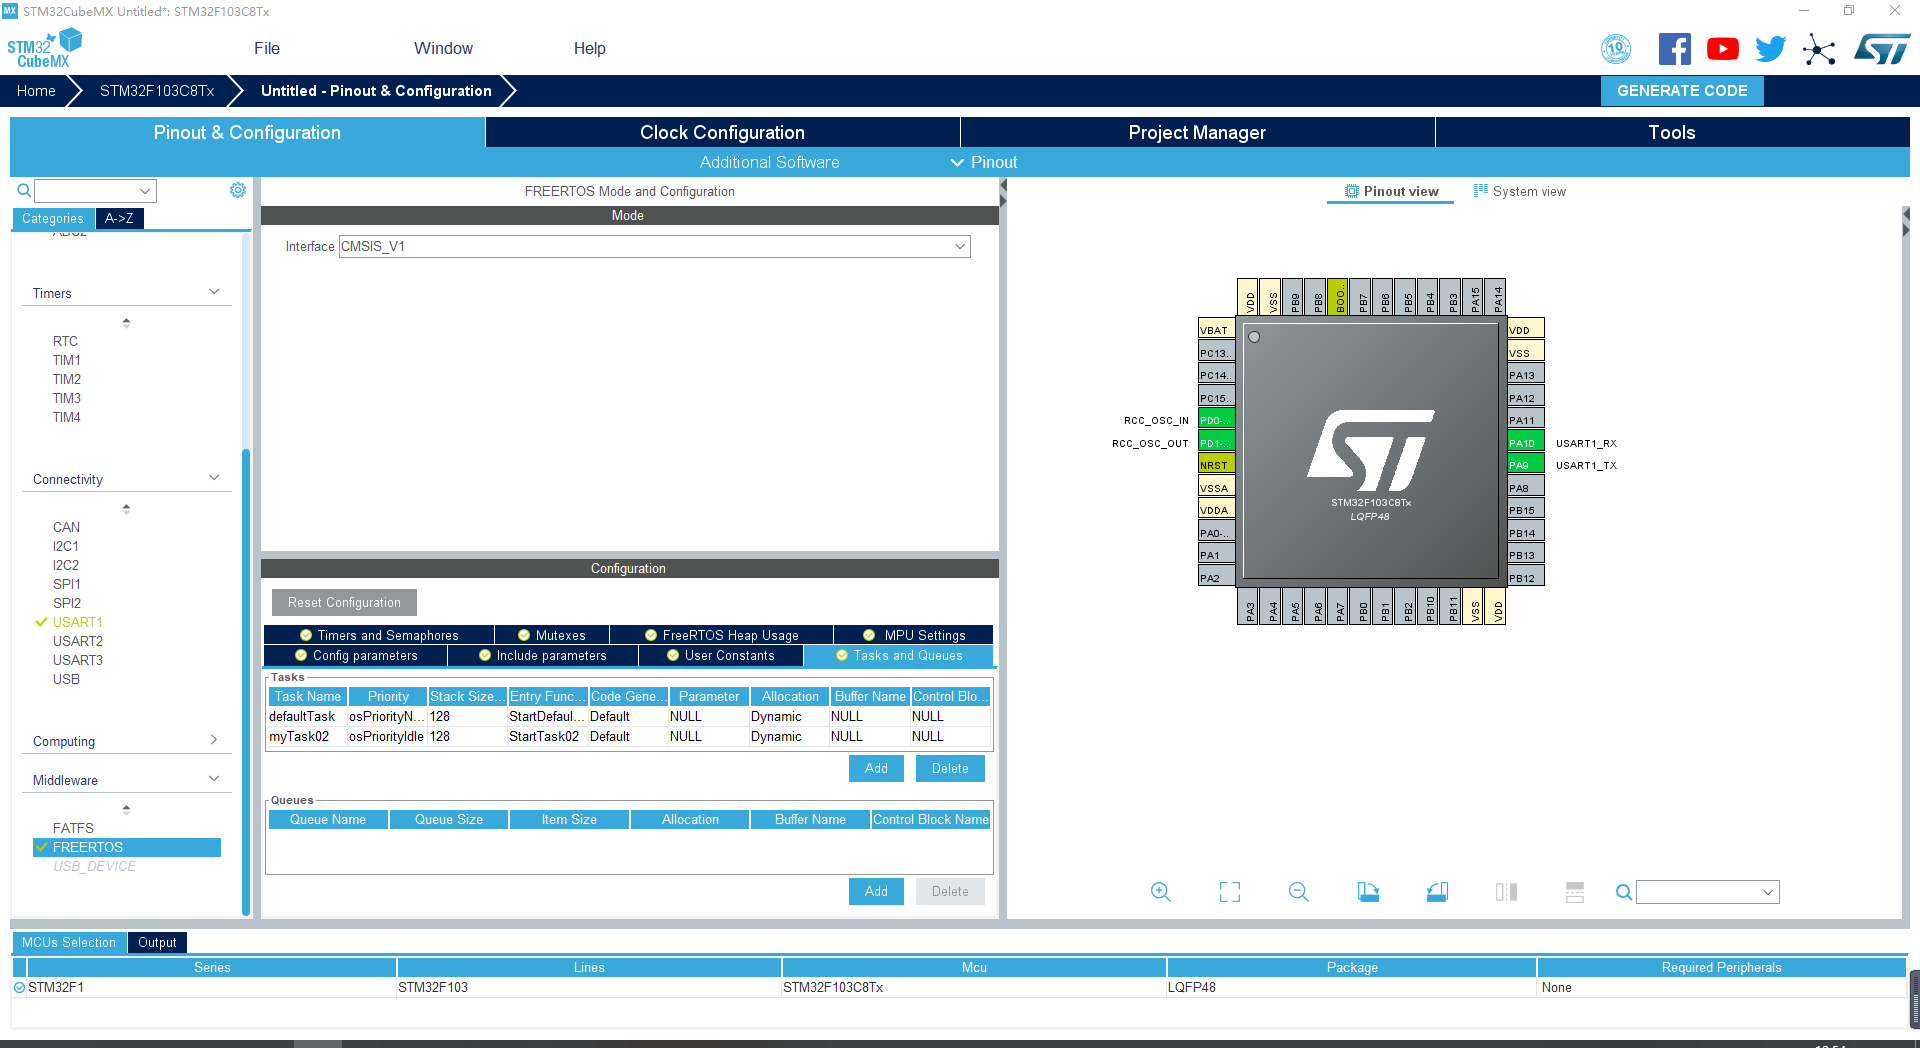Click the ST logo at top right
Image resolution: width=1920 pixels, height=1048 pixels.
tap(1882, 49)
